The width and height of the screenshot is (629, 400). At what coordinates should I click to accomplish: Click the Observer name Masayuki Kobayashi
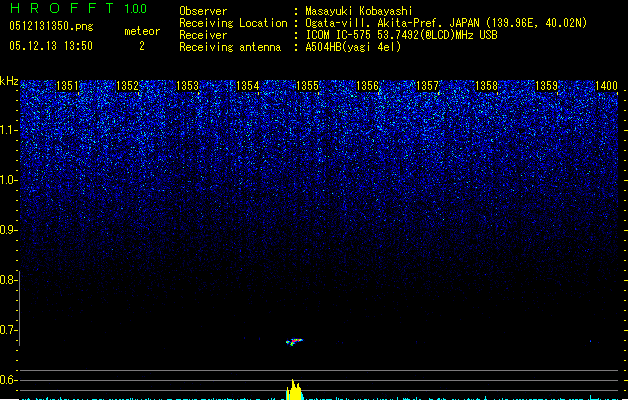[x=359, y=11]
